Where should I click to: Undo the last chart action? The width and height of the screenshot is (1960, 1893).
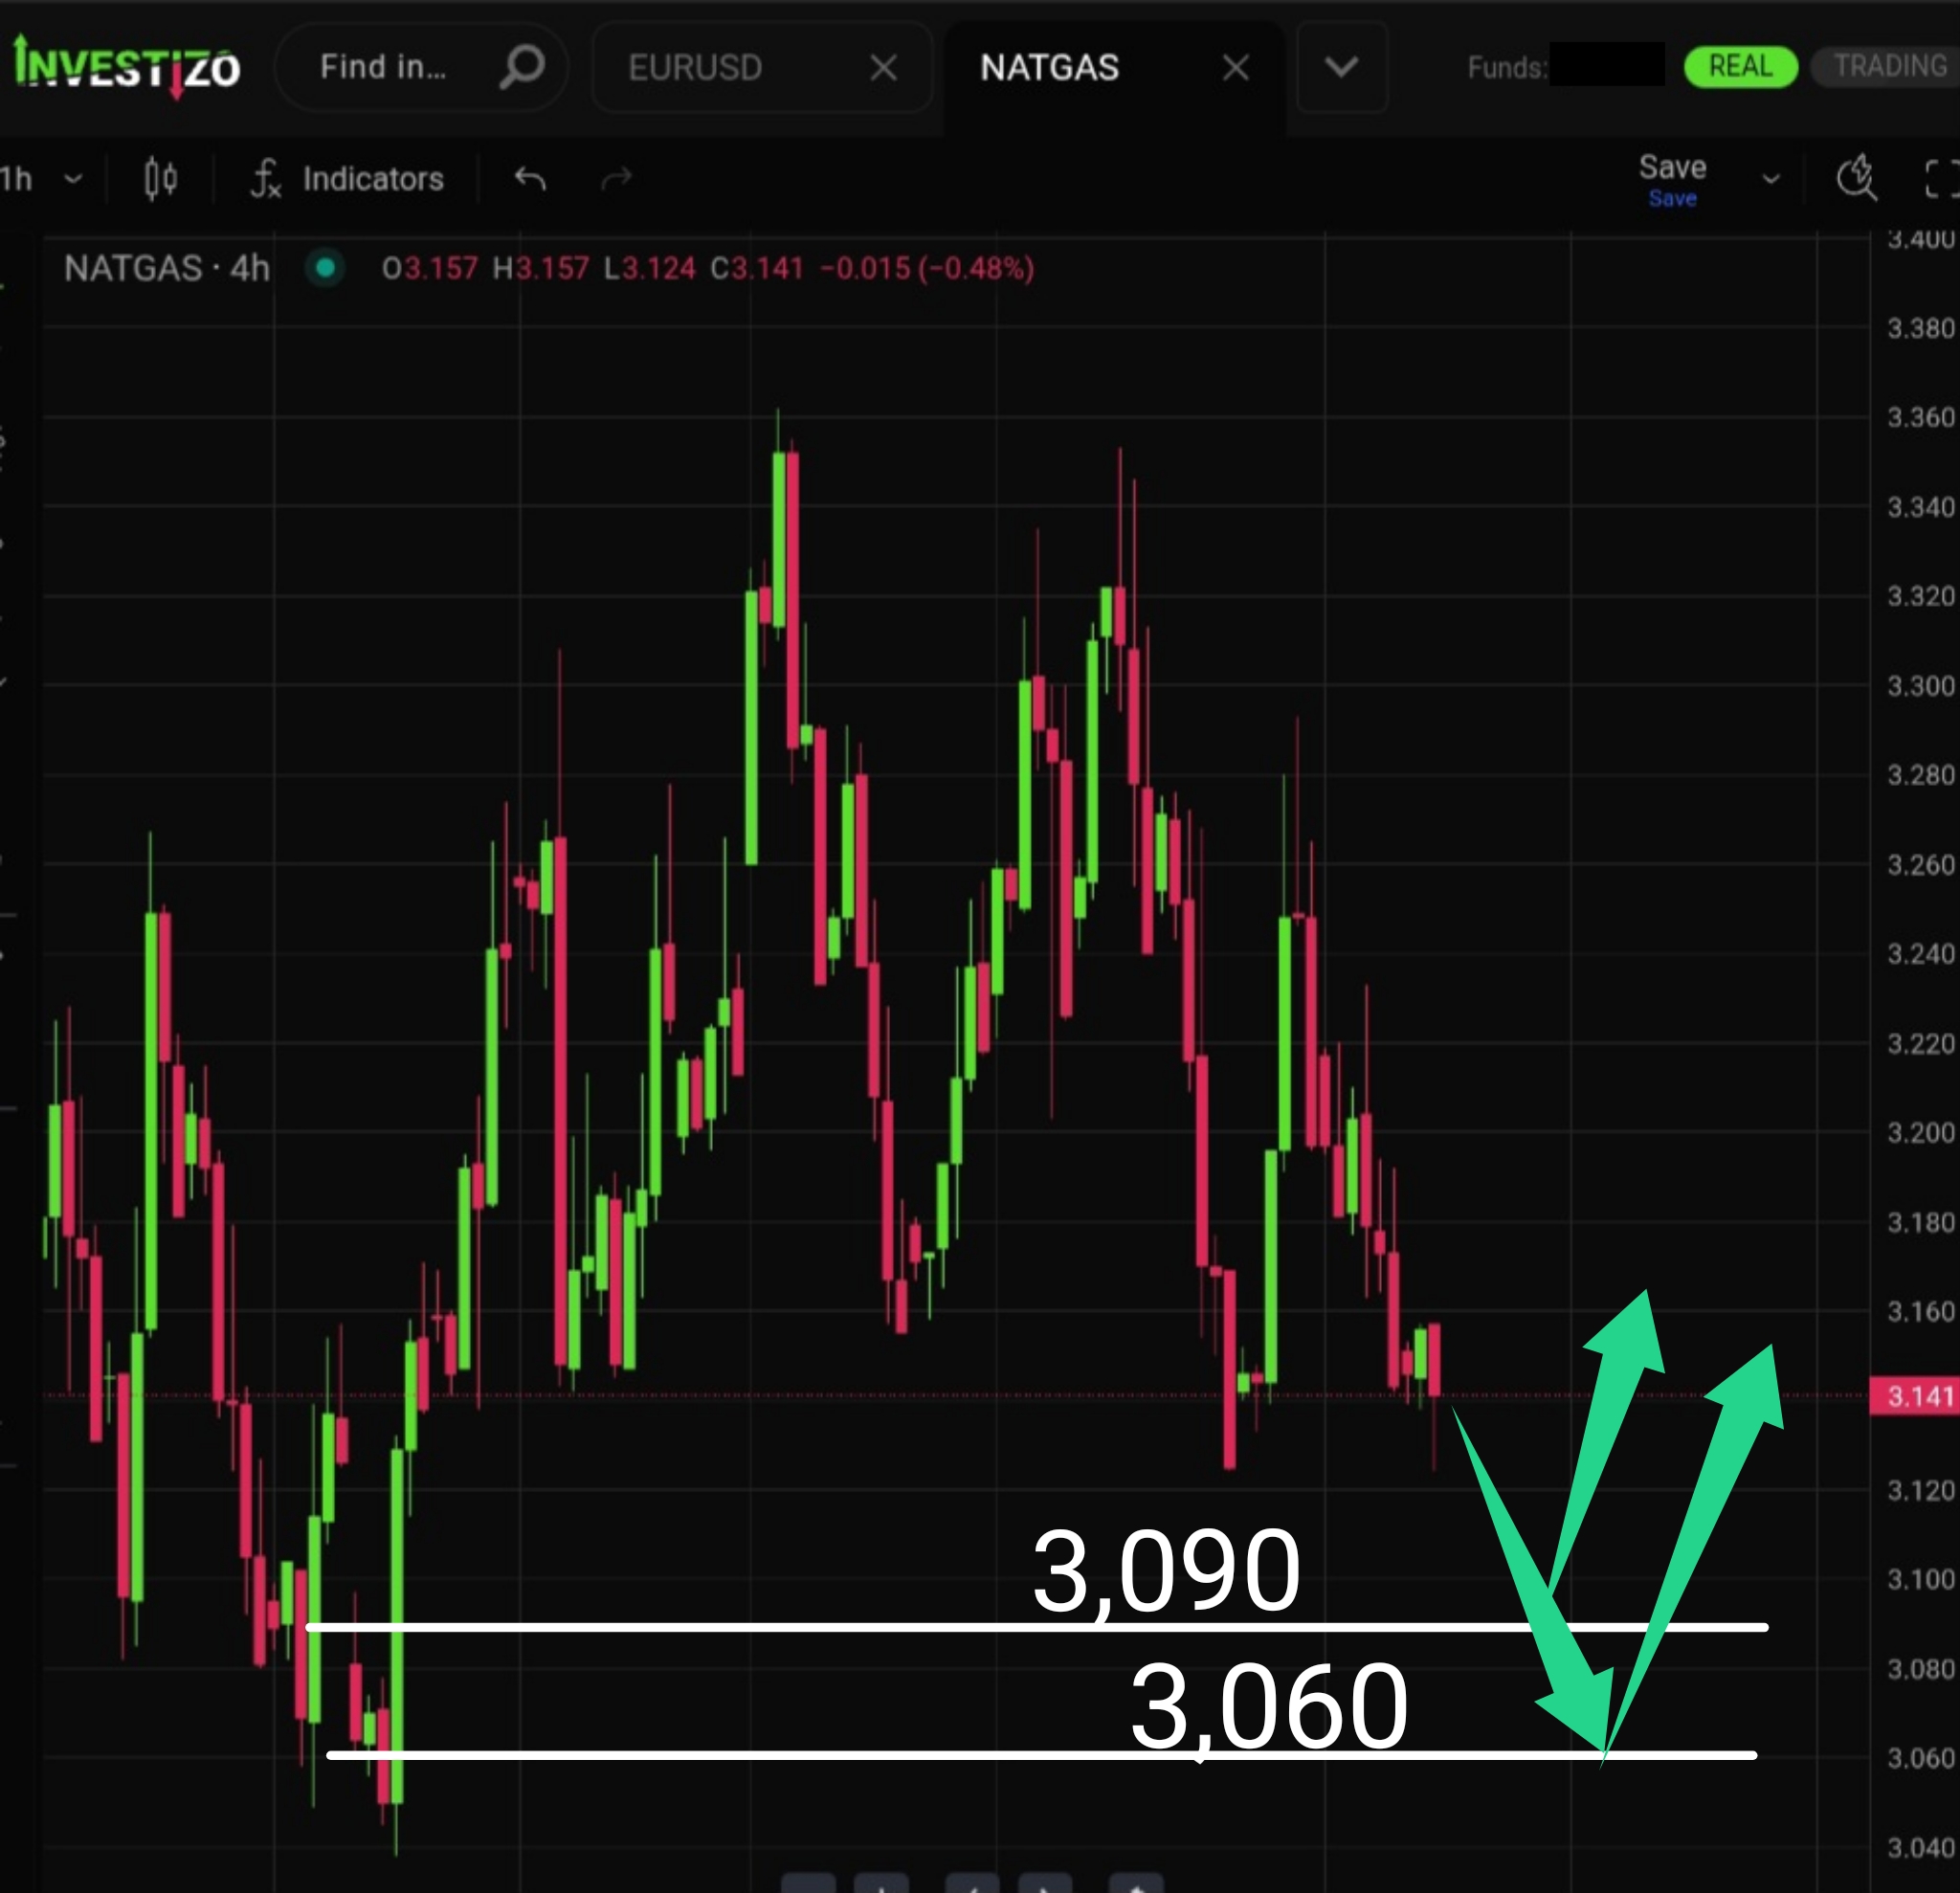pyautogui.click(x=530, y=179)
